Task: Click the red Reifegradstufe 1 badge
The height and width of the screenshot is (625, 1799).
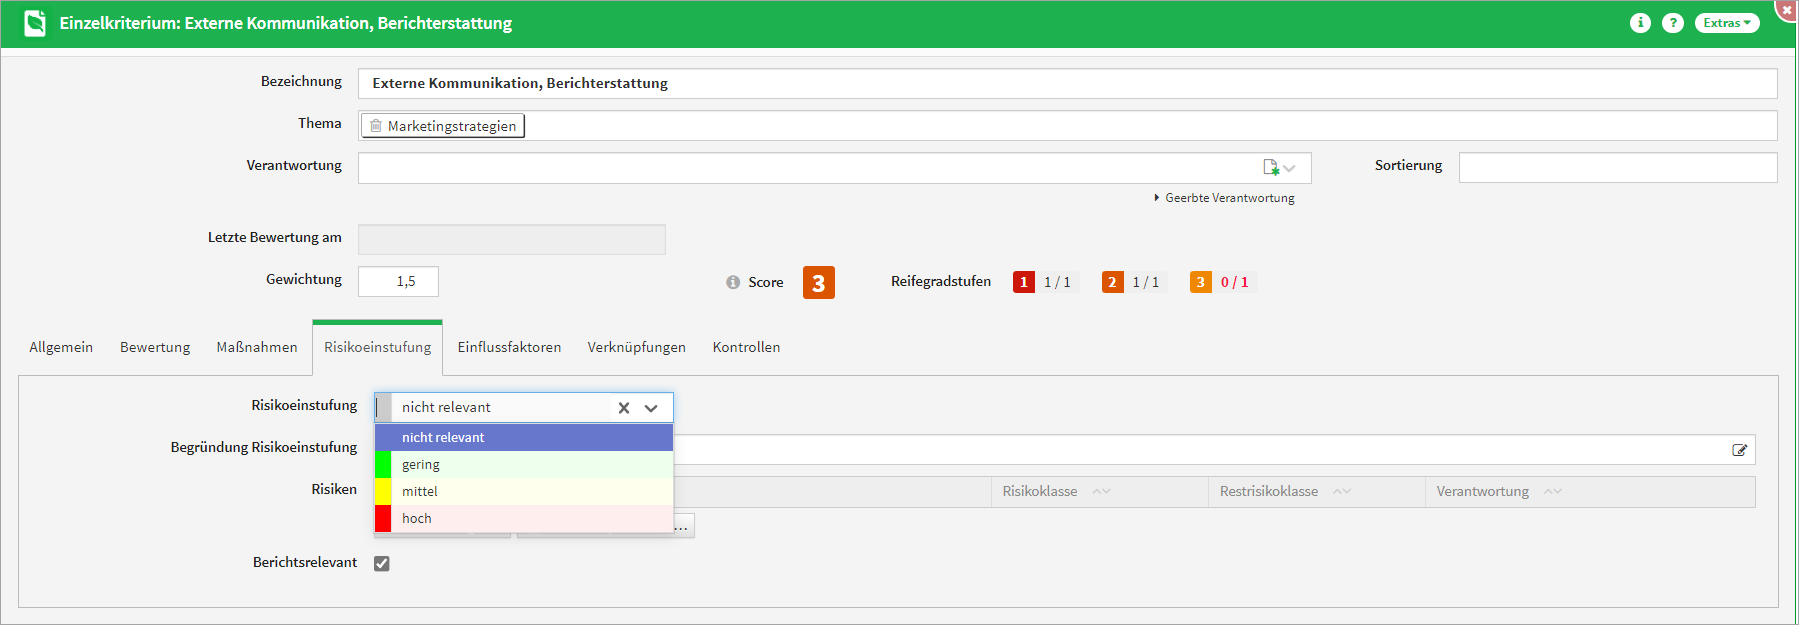Action: (x=1023, y=282)
